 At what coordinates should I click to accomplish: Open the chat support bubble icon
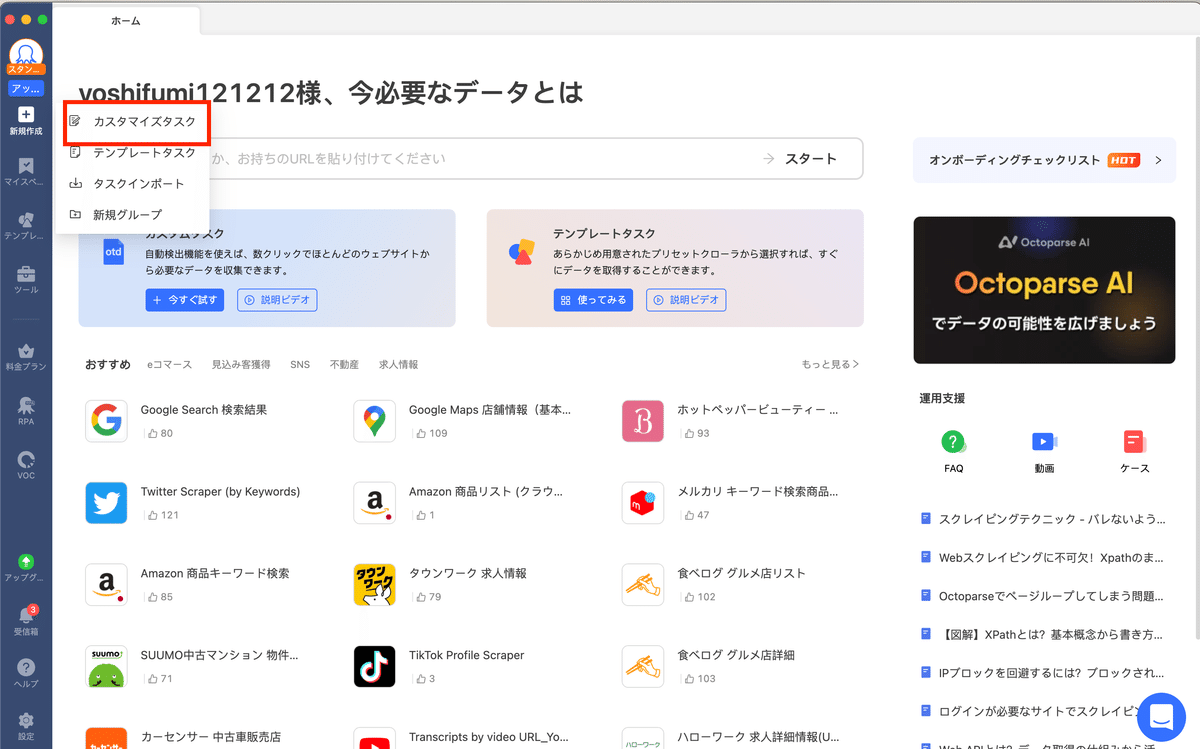click(1161, 716)
